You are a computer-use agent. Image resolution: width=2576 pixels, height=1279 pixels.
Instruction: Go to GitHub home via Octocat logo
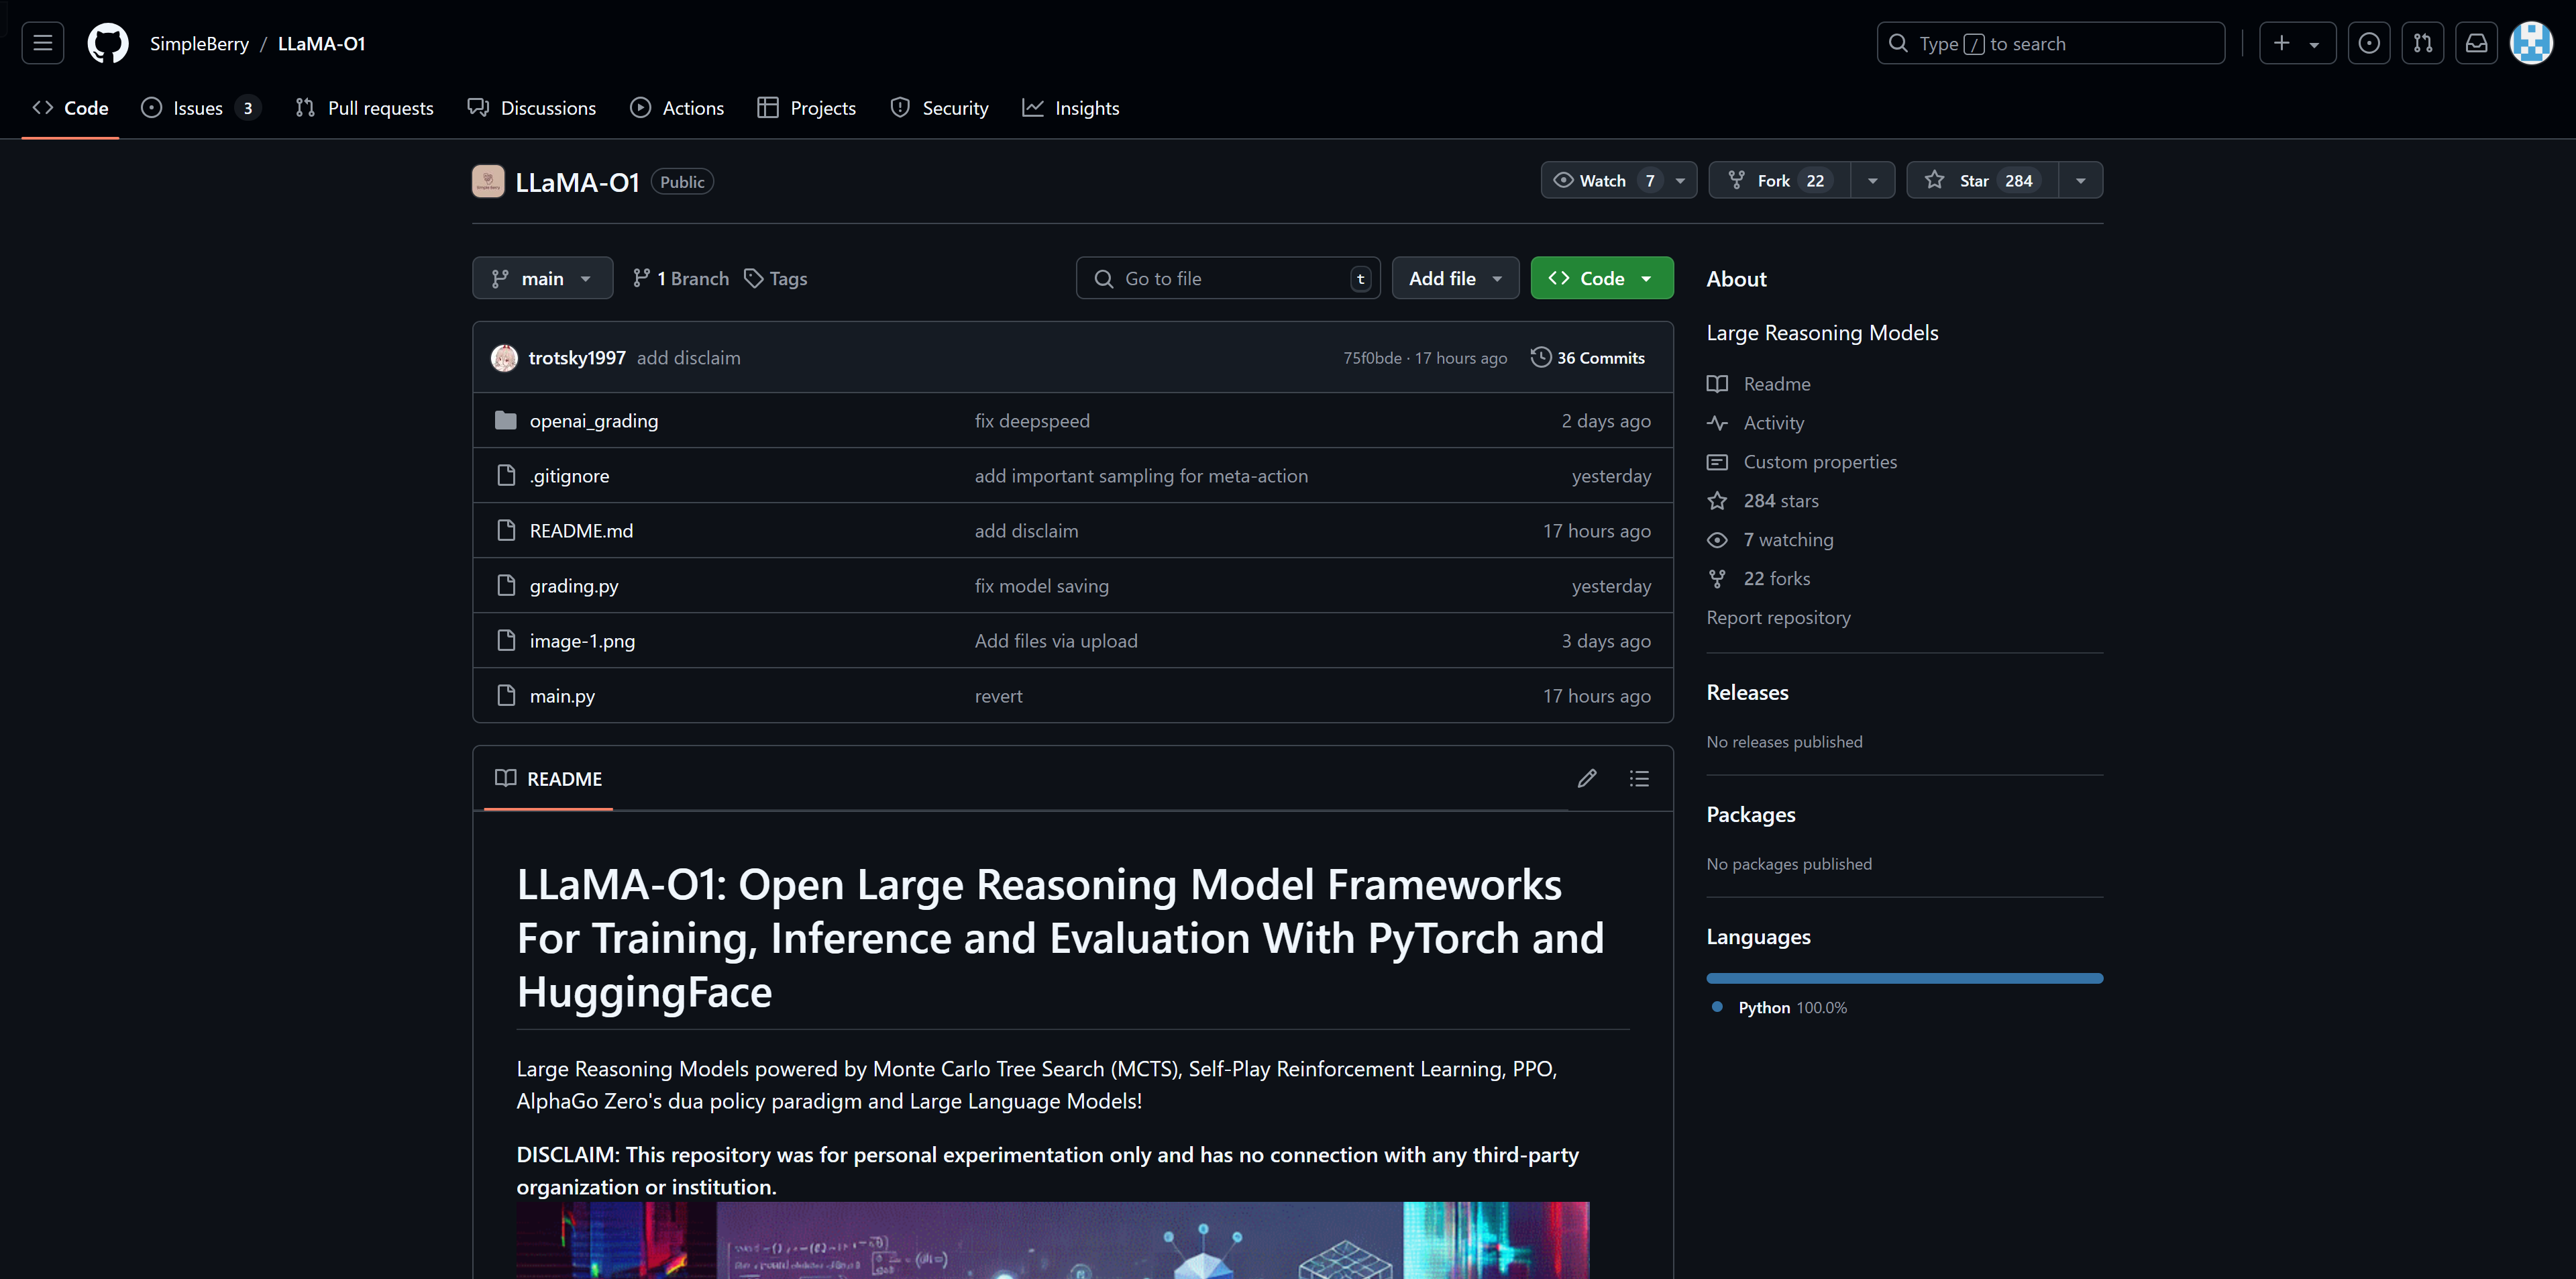(108, 43)
